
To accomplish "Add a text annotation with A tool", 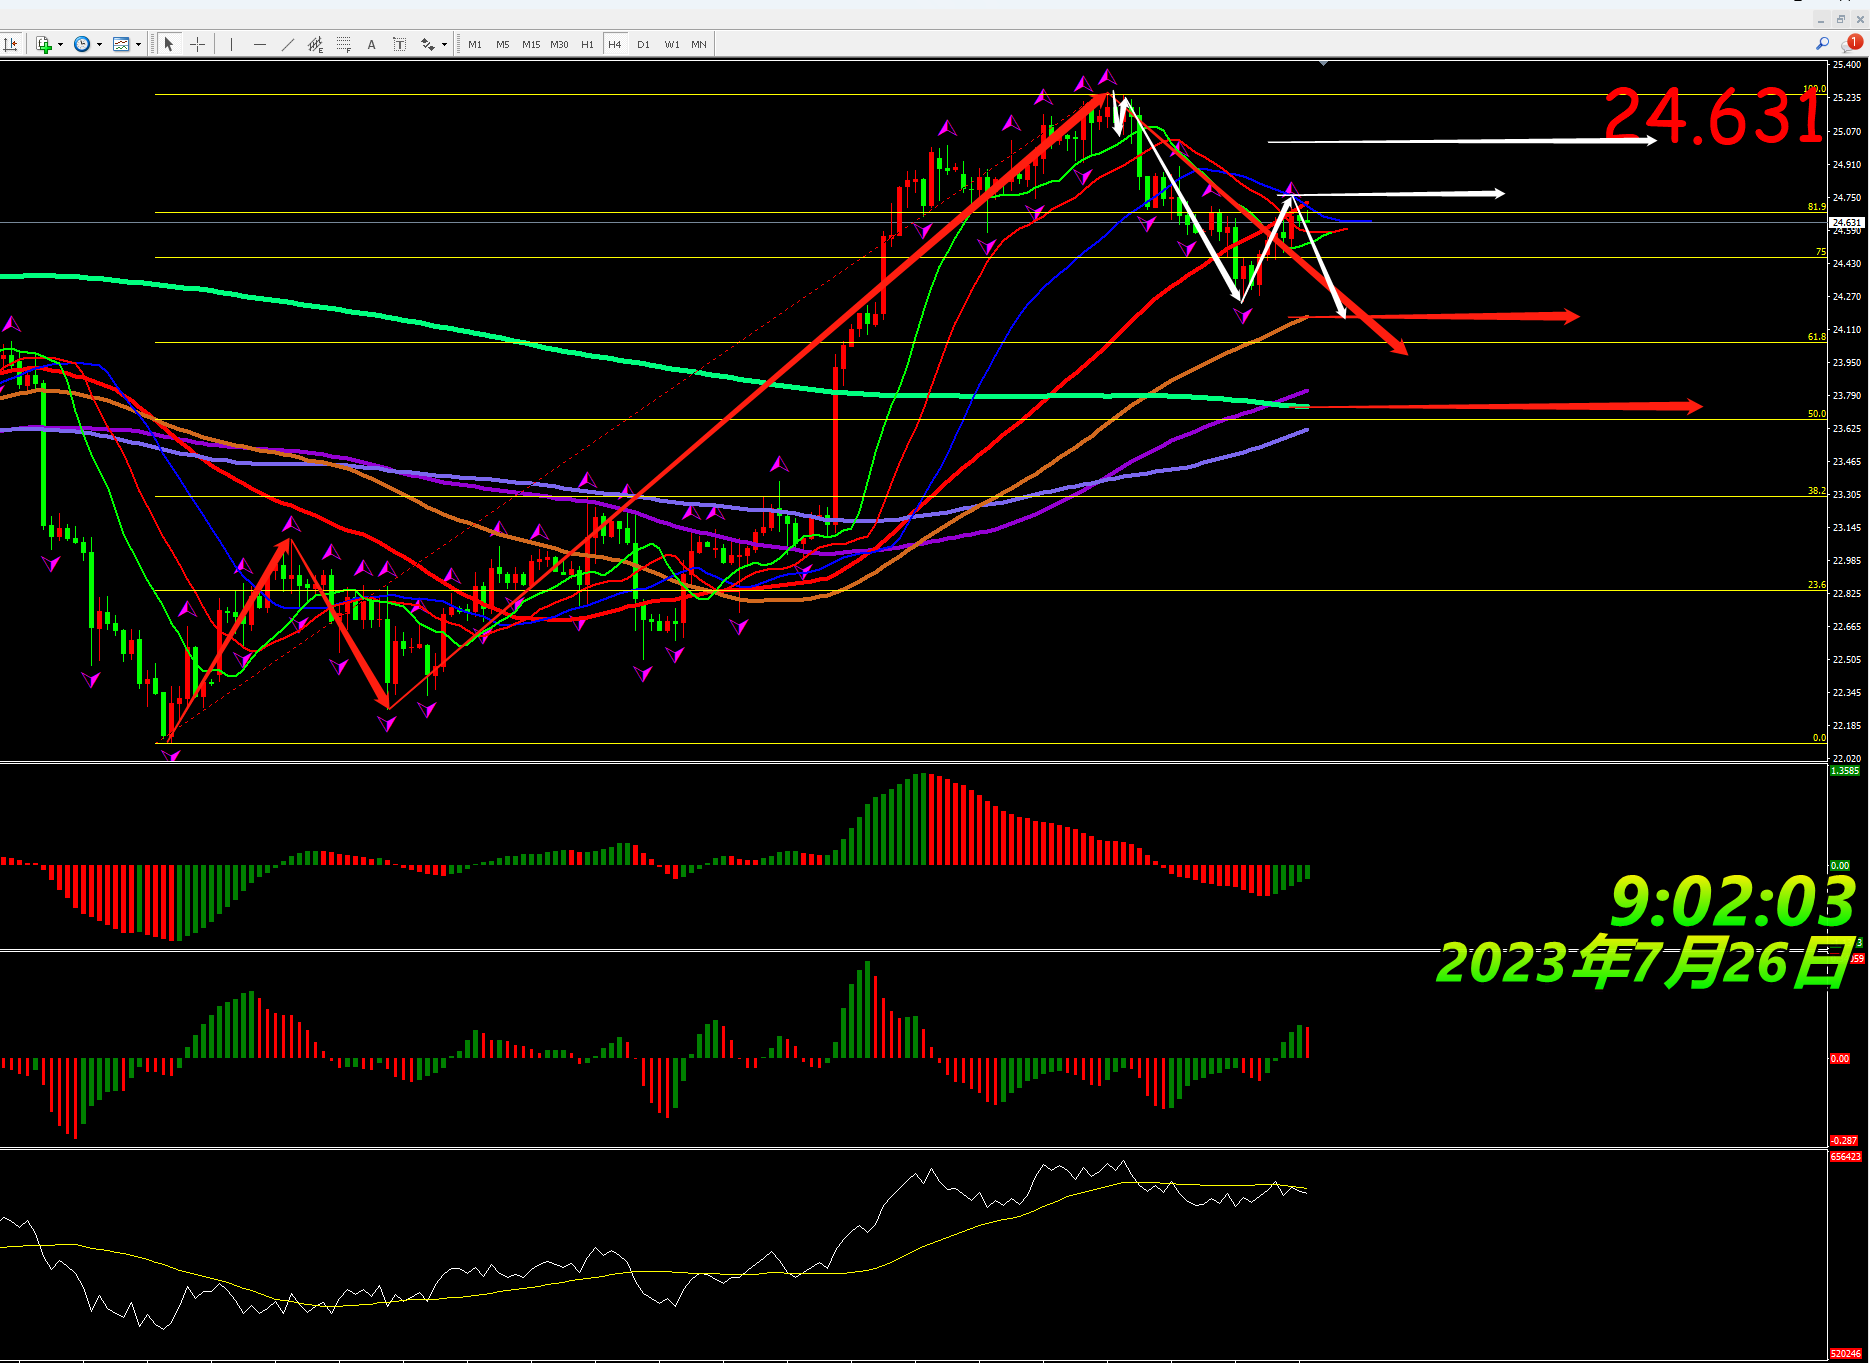I will 372,44.
